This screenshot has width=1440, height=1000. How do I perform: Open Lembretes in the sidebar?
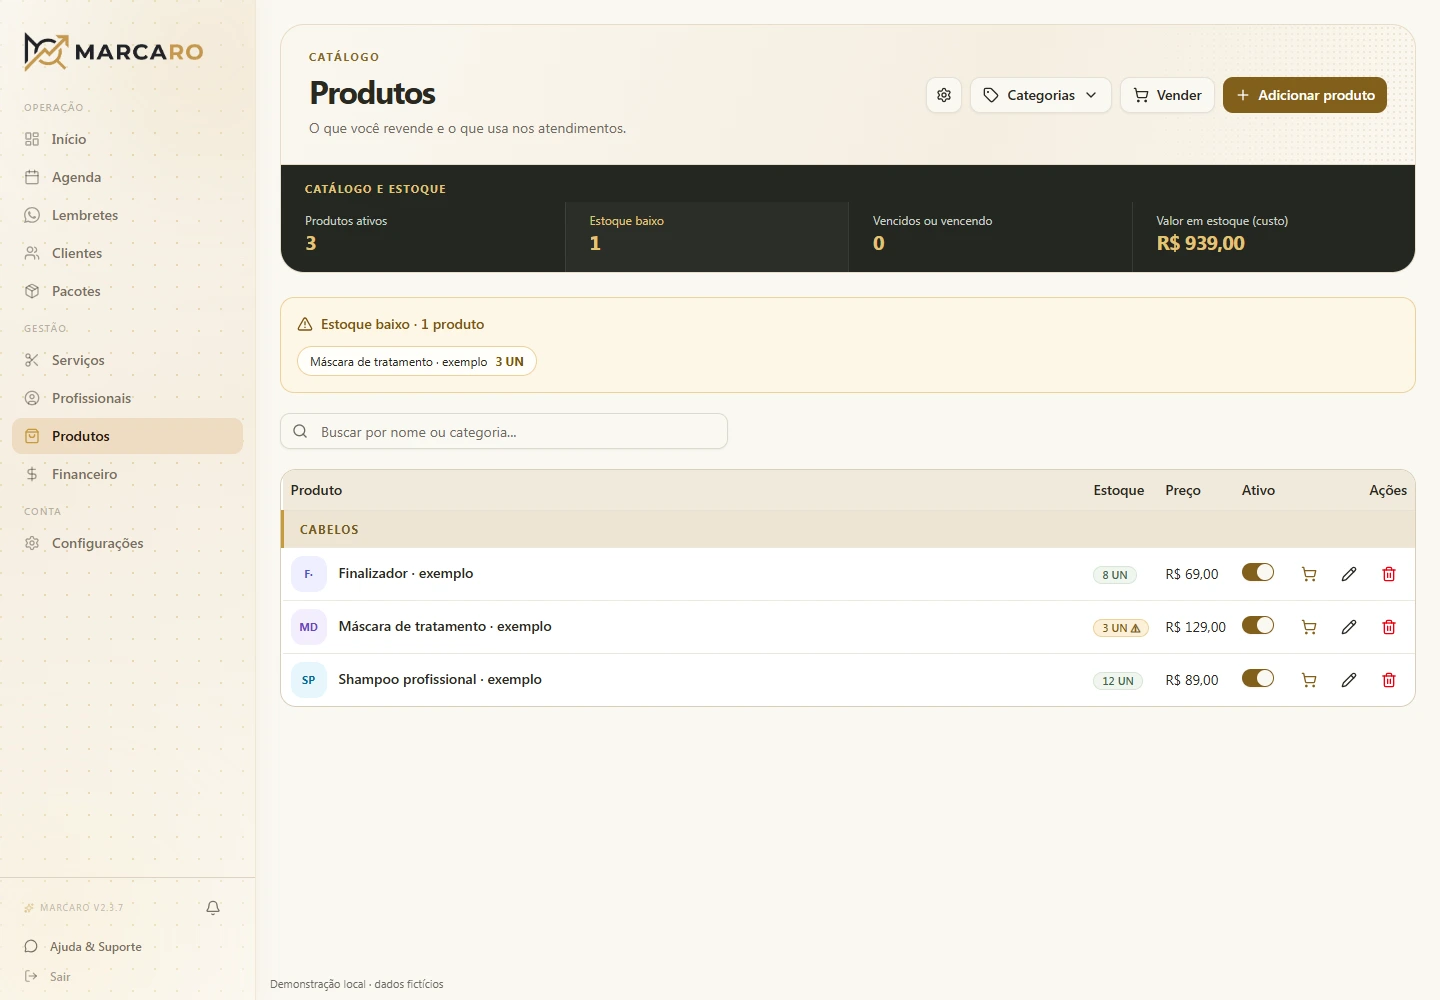(127, 215)
